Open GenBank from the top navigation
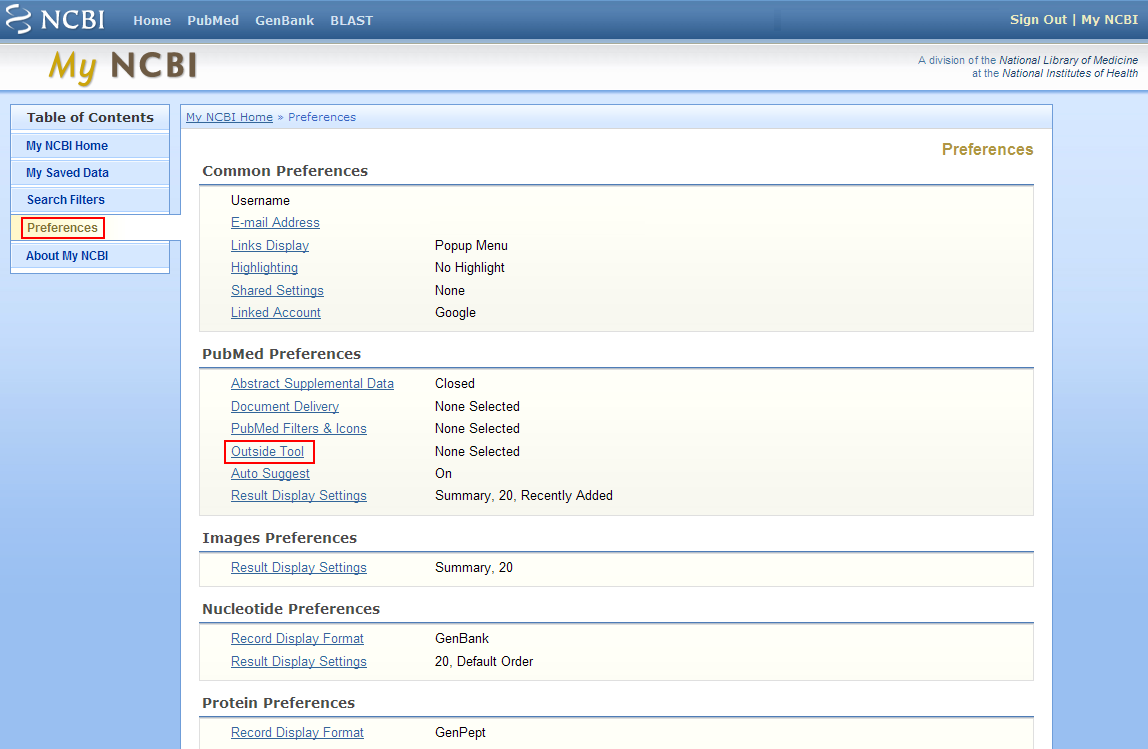The width and height of the screenshot is (1148, 749). (x=284, y=21)
